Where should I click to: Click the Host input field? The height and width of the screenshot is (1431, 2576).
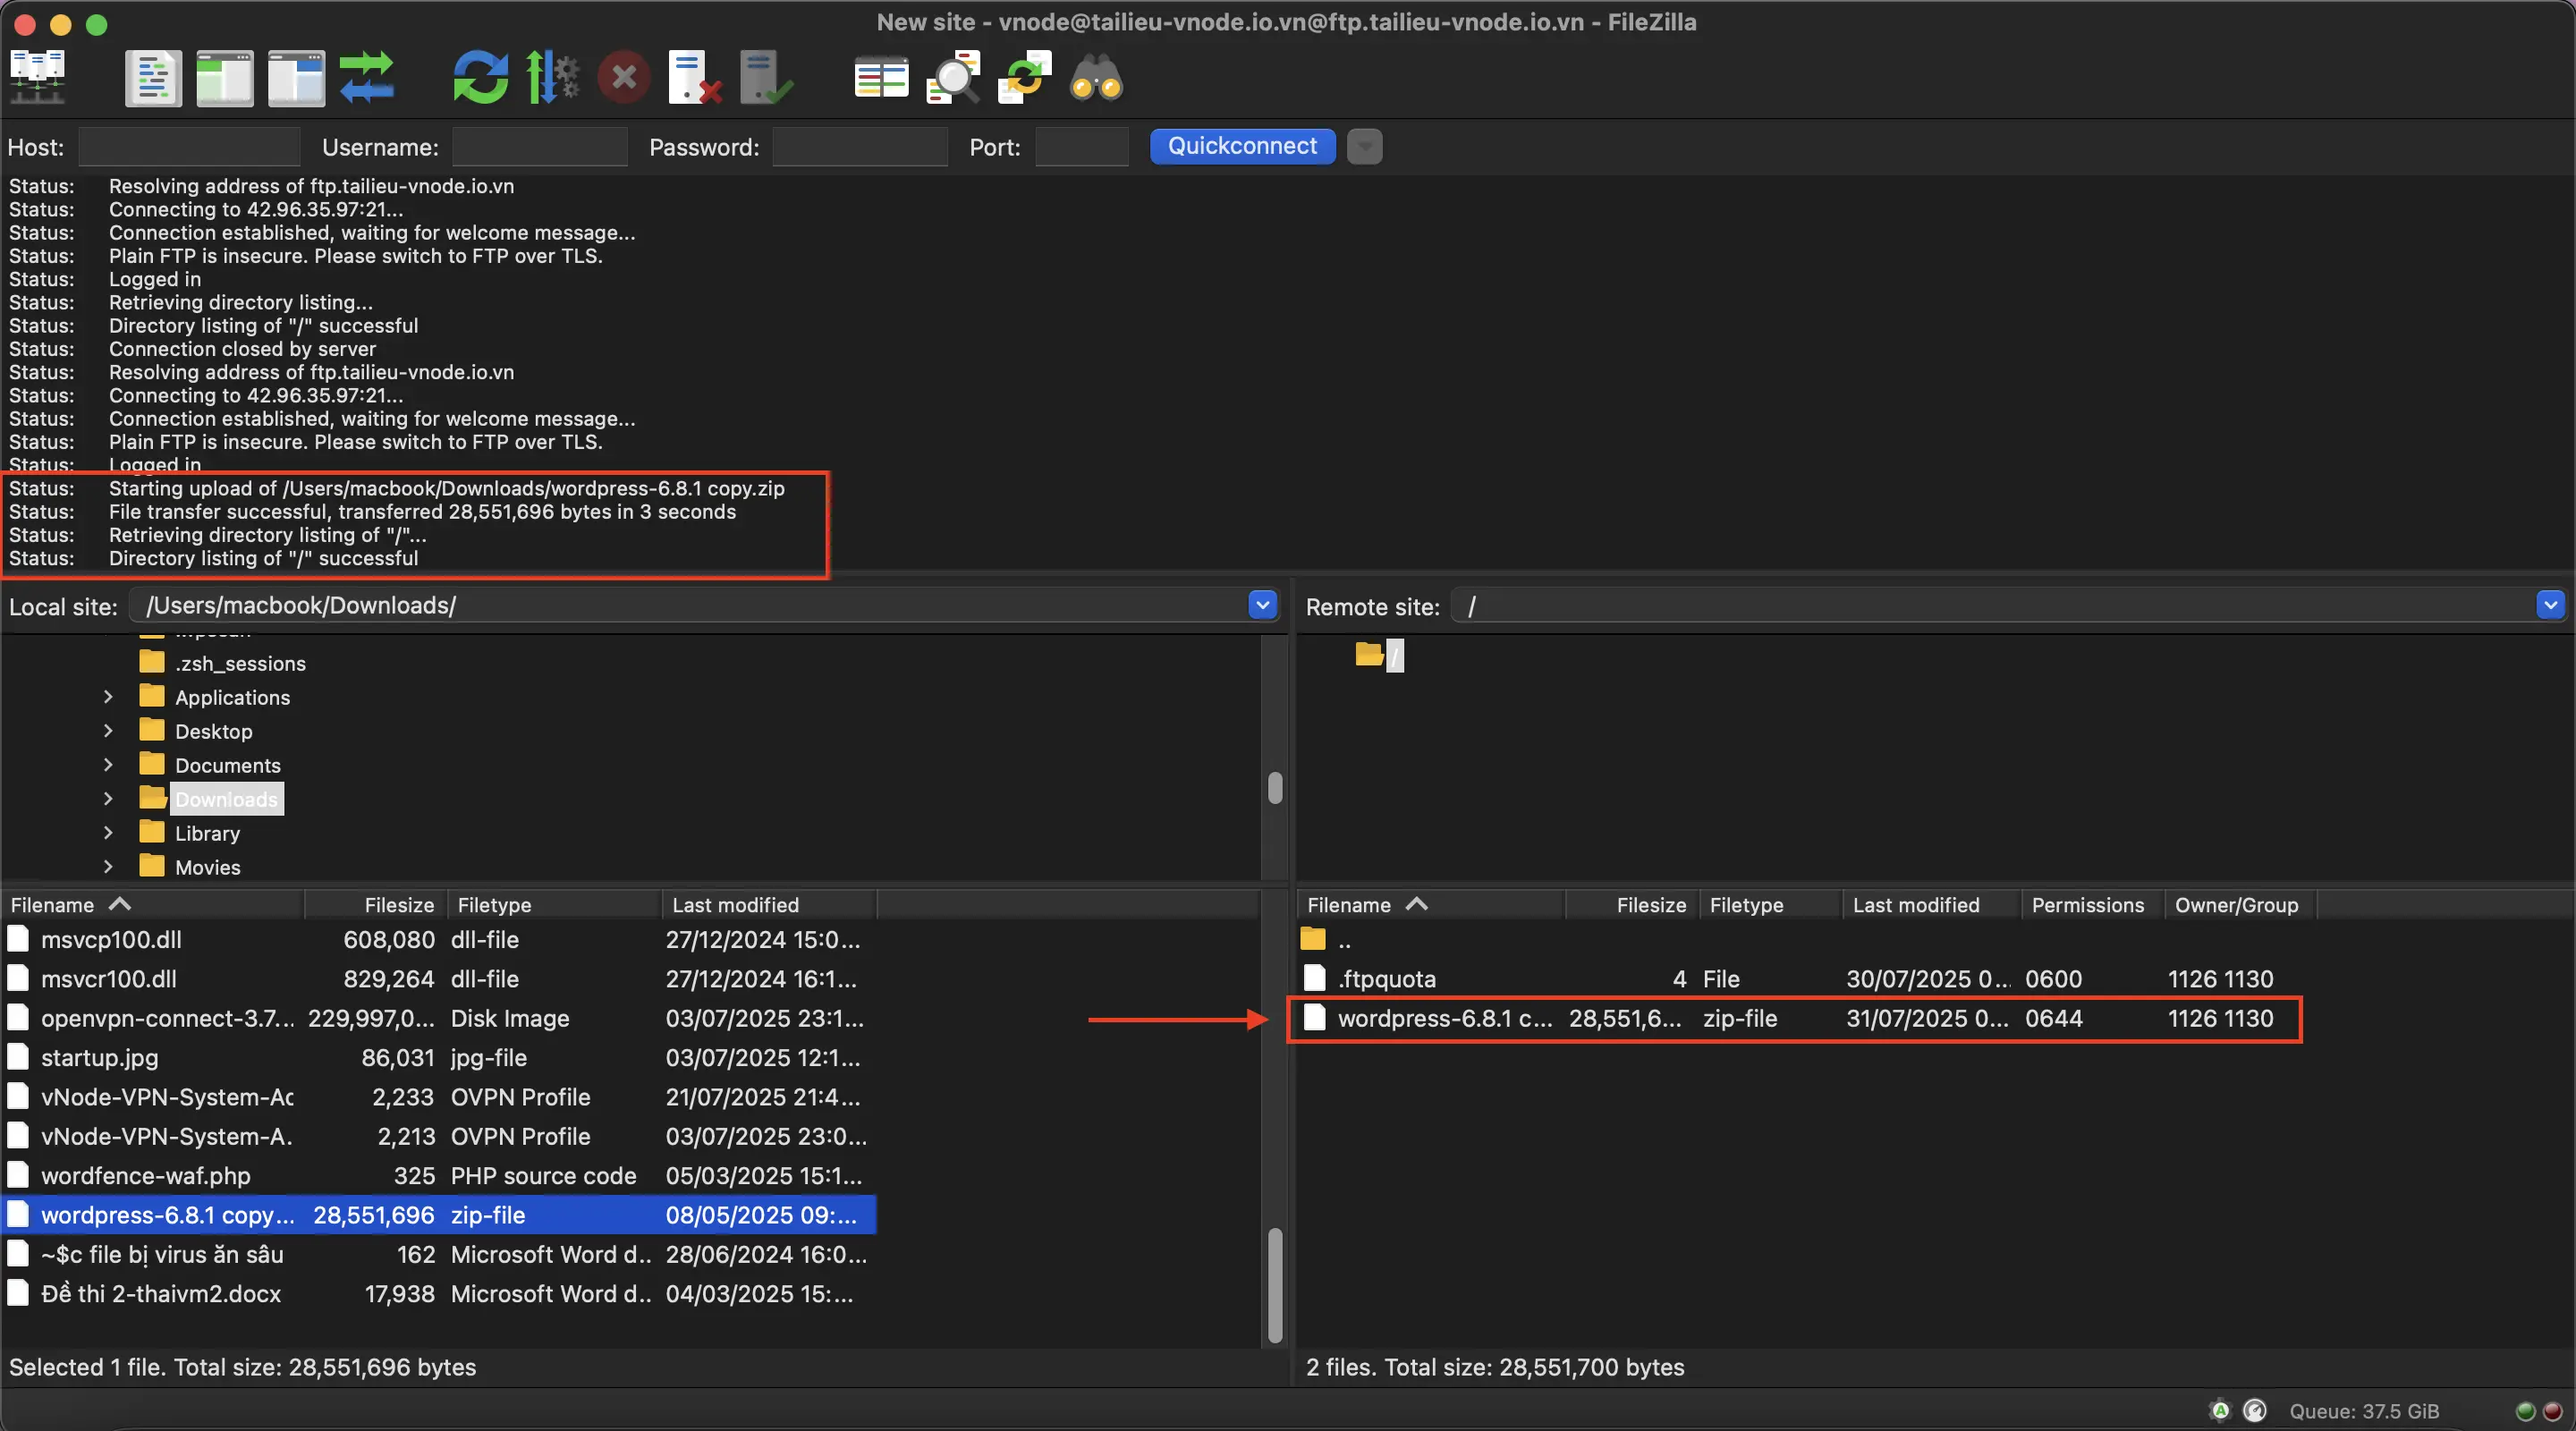pos(189,147)
